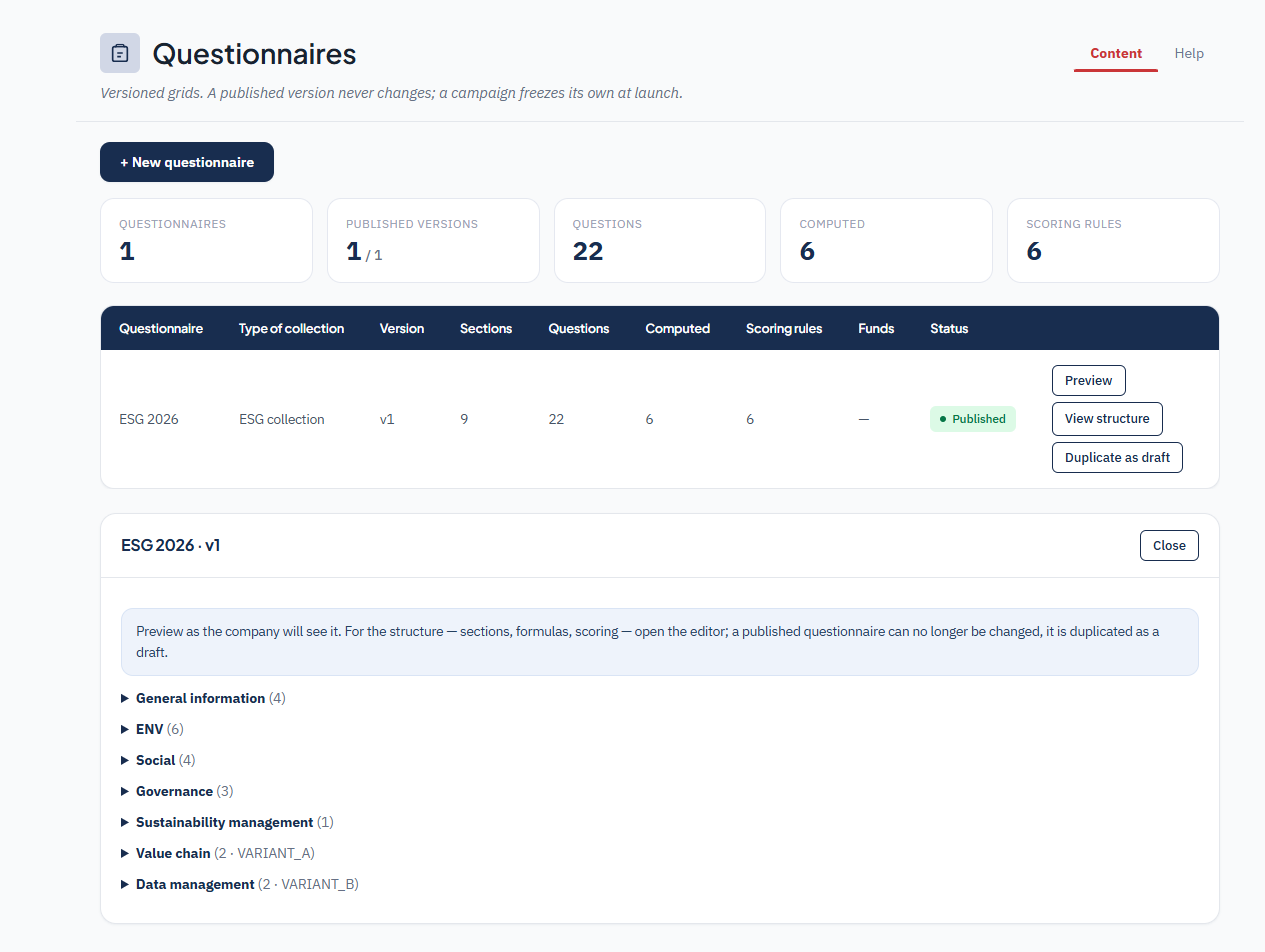Click the ESG collection cell
Viewport: 1265px width, 952px height.
282,419
